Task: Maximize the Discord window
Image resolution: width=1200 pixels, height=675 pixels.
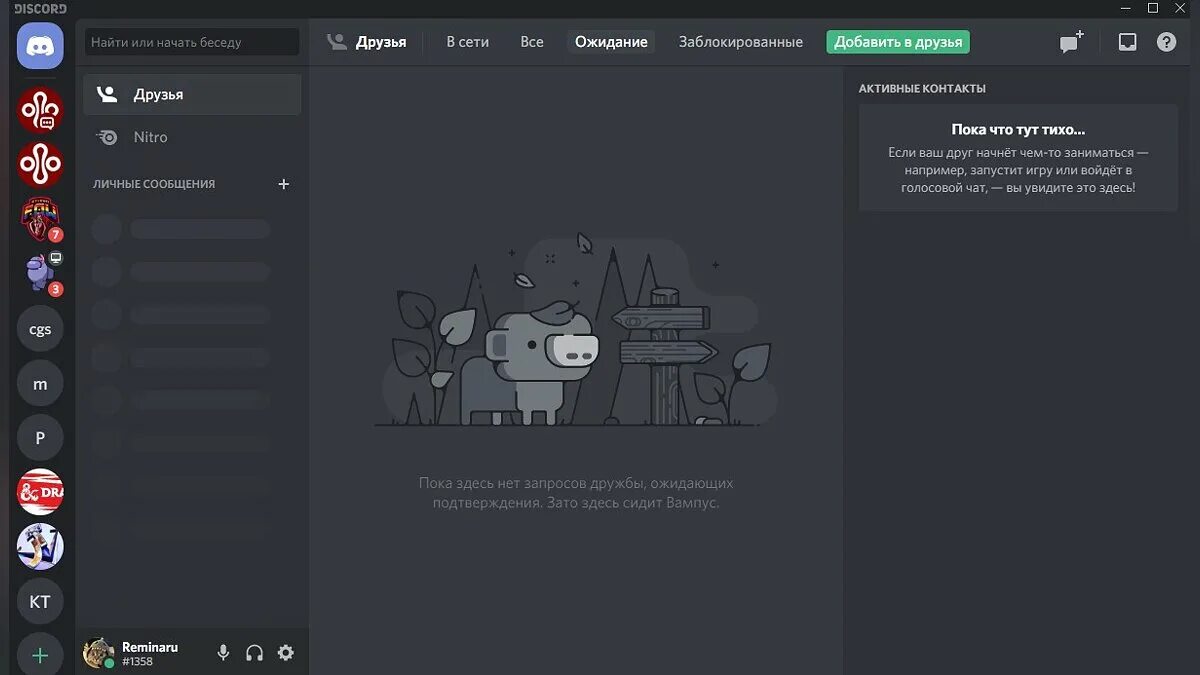Action: click(1153, 8)
